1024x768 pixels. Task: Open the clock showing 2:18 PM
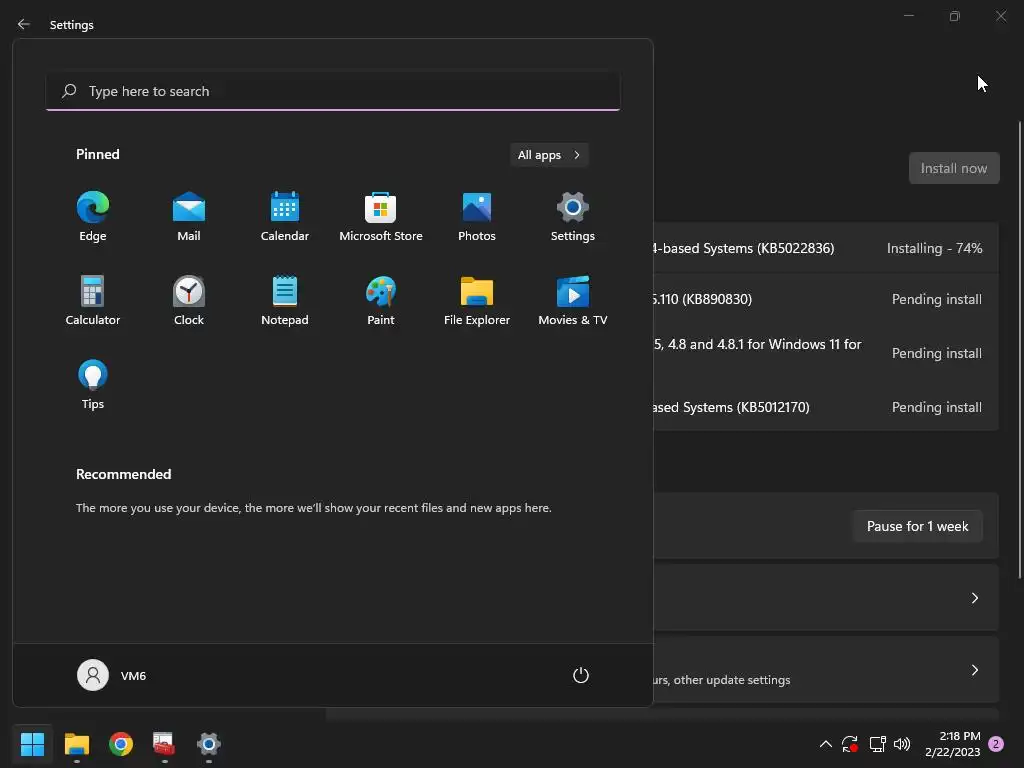point(952,743)
